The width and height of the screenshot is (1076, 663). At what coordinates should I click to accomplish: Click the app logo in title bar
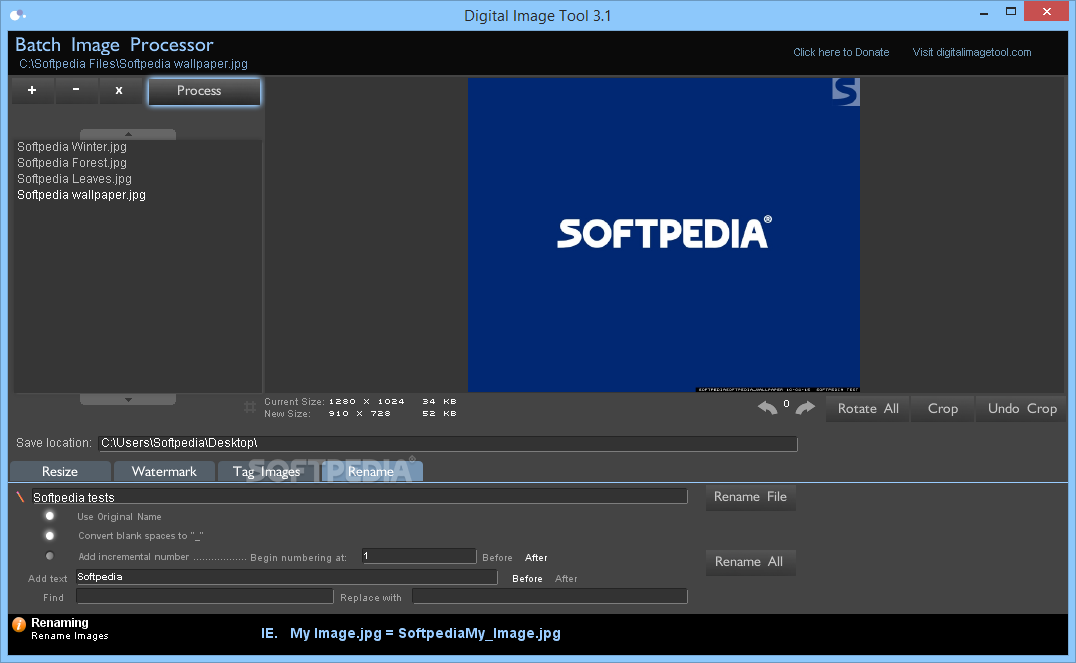[x=18, y=14]
